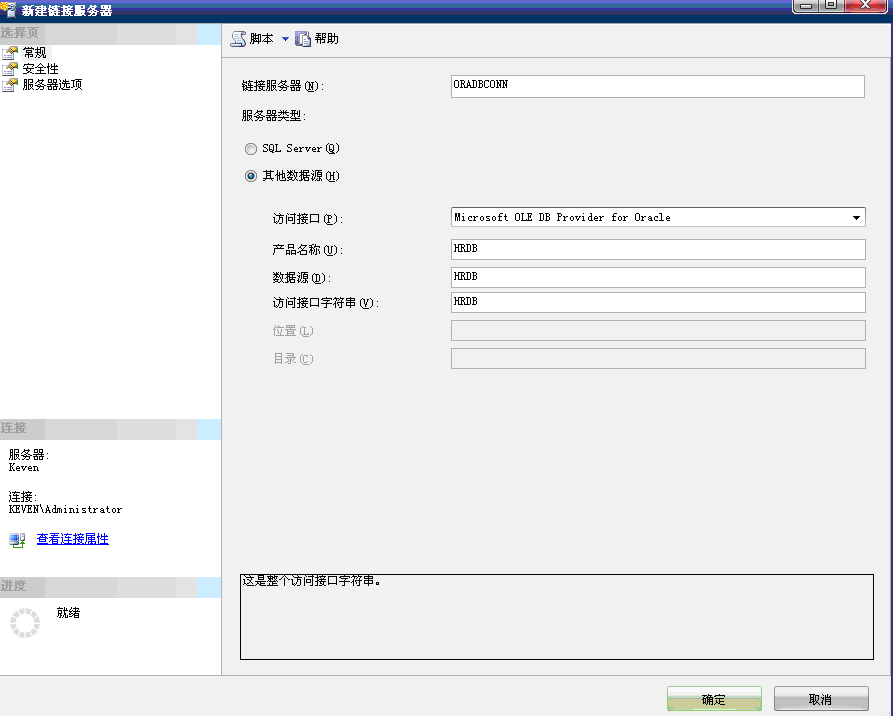The width and height of the screenshot is (893, 719).
Task: Click the 确定 (OK) button
Action: click(x=713, y=698)
